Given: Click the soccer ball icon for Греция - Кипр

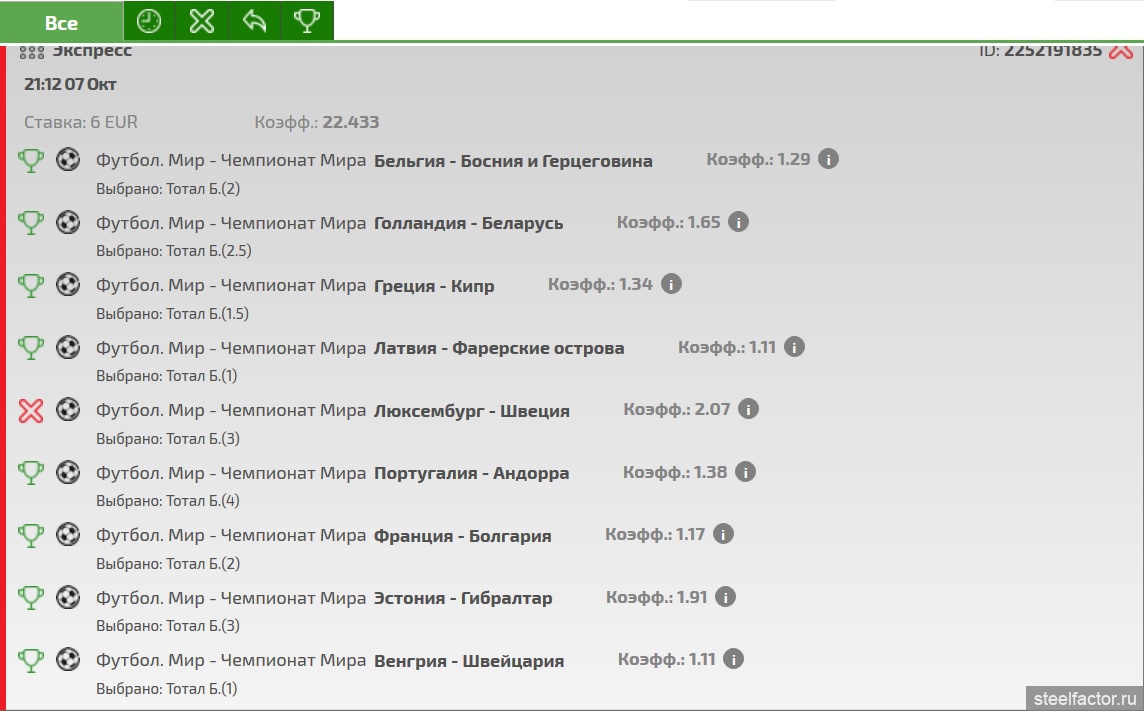Looking at the screenshot, I should tap(68, 285).
